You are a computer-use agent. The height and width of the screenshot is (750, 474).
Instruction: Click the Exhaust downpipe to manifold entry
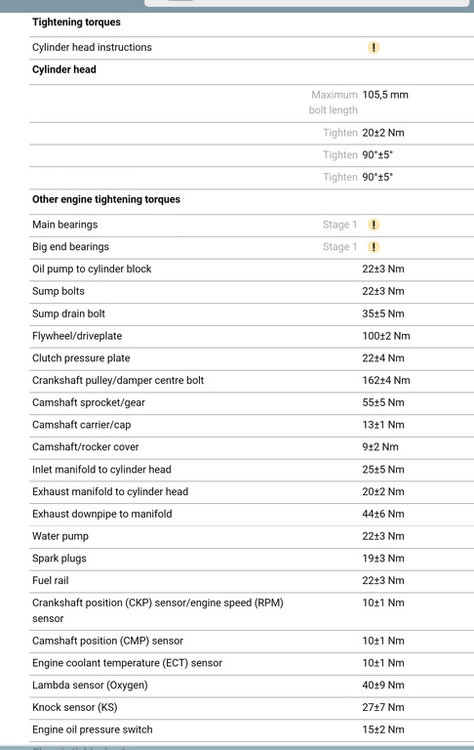point(102,514)
